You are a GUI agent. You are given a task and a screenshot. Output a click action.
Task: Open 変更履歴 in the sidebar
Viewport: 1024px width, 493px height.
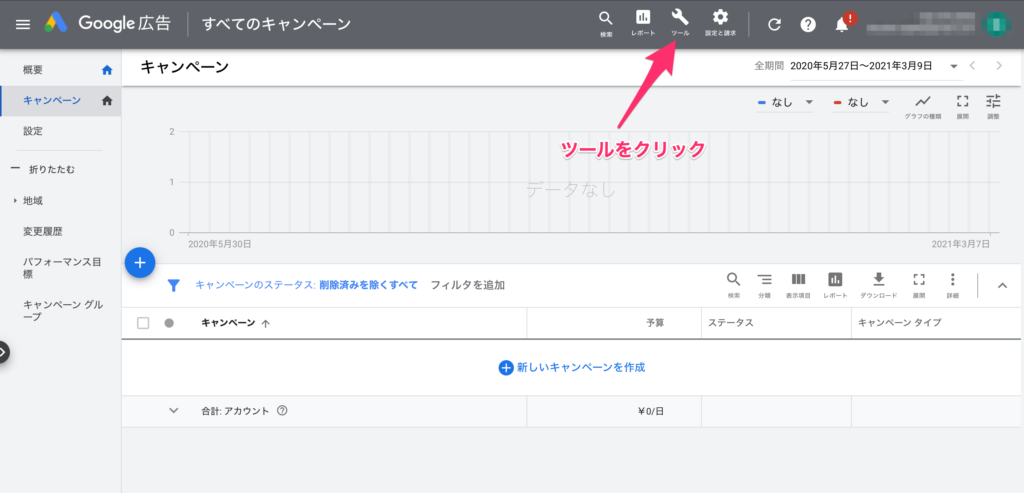click(x=42, y=232)
